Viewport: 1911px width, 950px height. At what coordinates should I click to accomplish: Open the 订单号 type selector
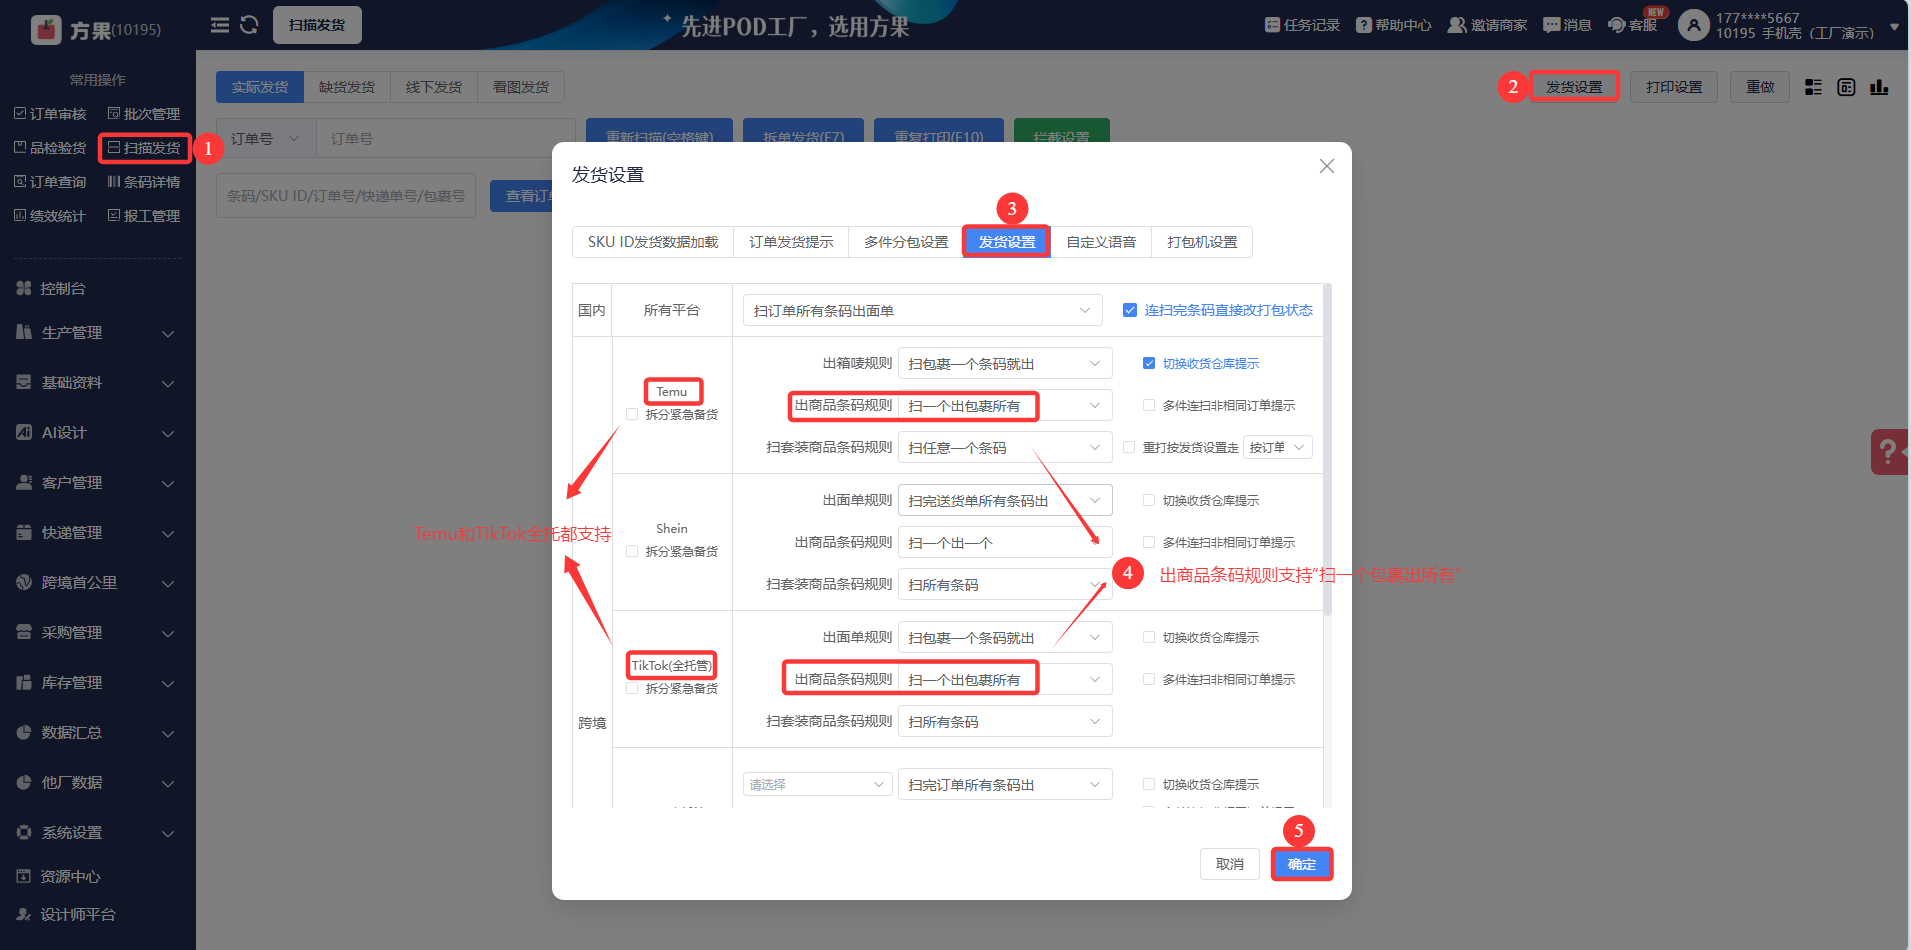point(266,139)
